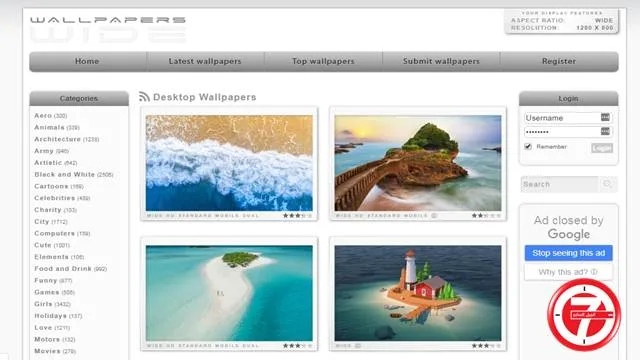Open the Girls category
640x360 pixels.
pyautogui.click(x=53, y=304)
